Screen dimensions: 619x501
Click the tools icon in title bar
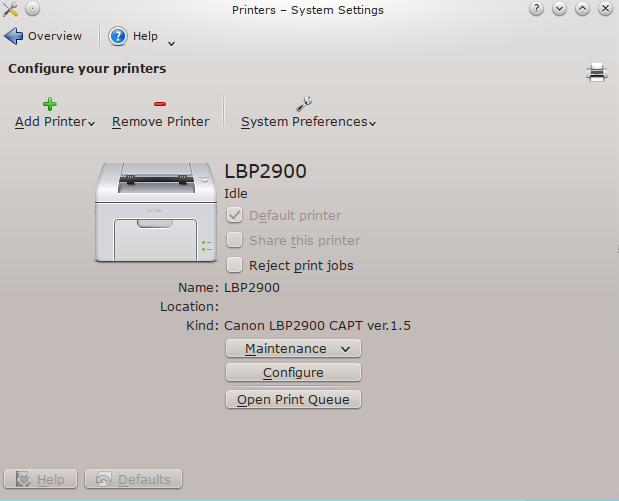[11, 9]
